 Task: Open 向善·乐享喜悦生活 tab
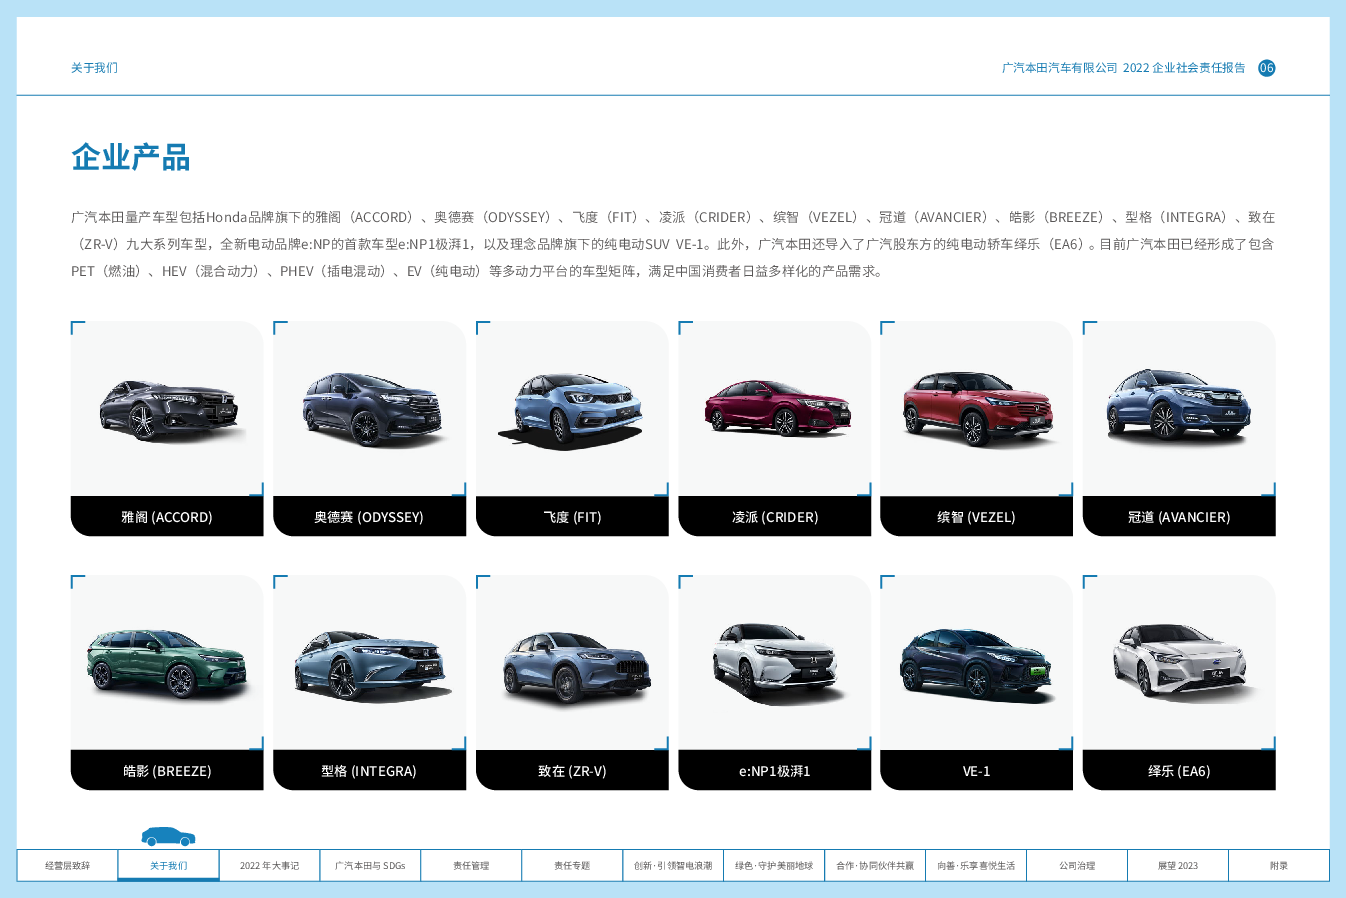click(x=976, y=866)
